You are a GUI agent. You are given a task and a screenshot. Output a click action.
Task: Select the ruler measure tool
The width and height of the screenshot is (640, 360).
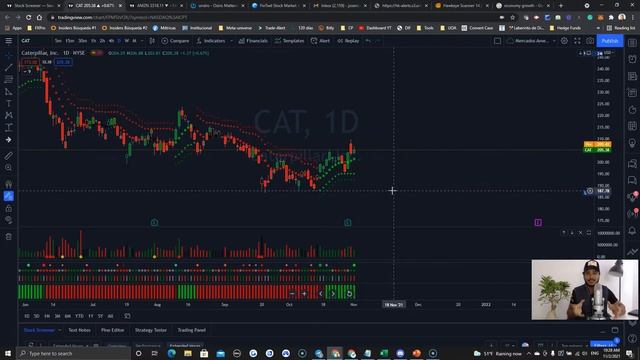pyautogui.click(x=9, y=156)
